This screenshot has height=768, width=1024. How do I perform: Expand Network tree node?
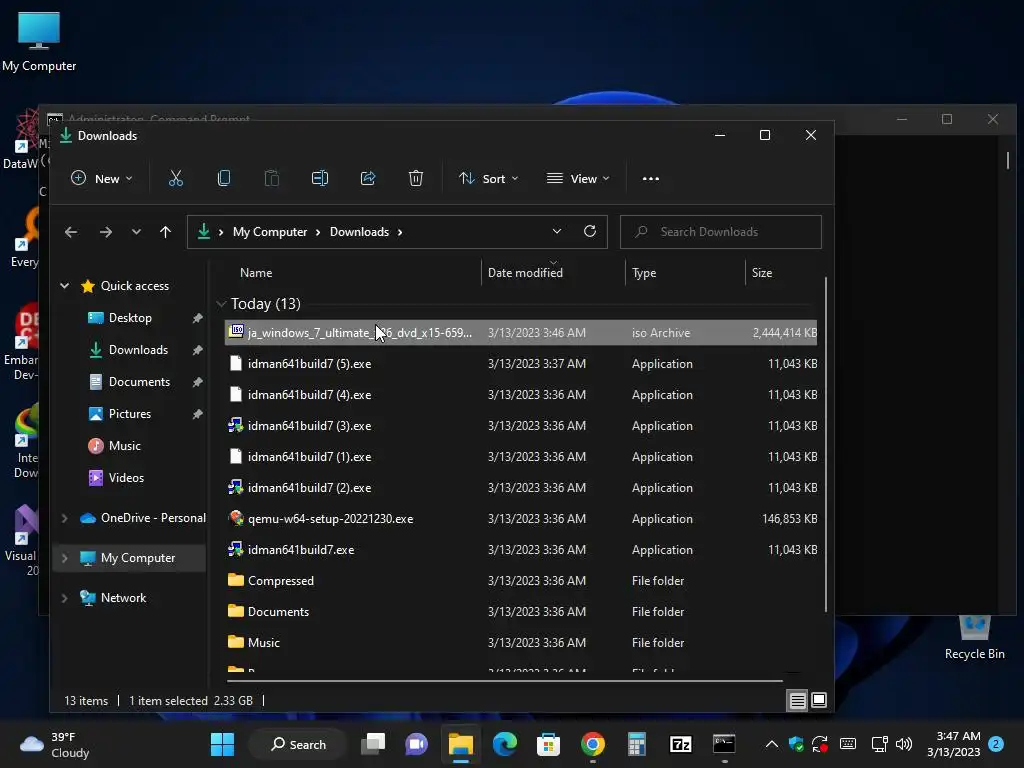[64, 598]
